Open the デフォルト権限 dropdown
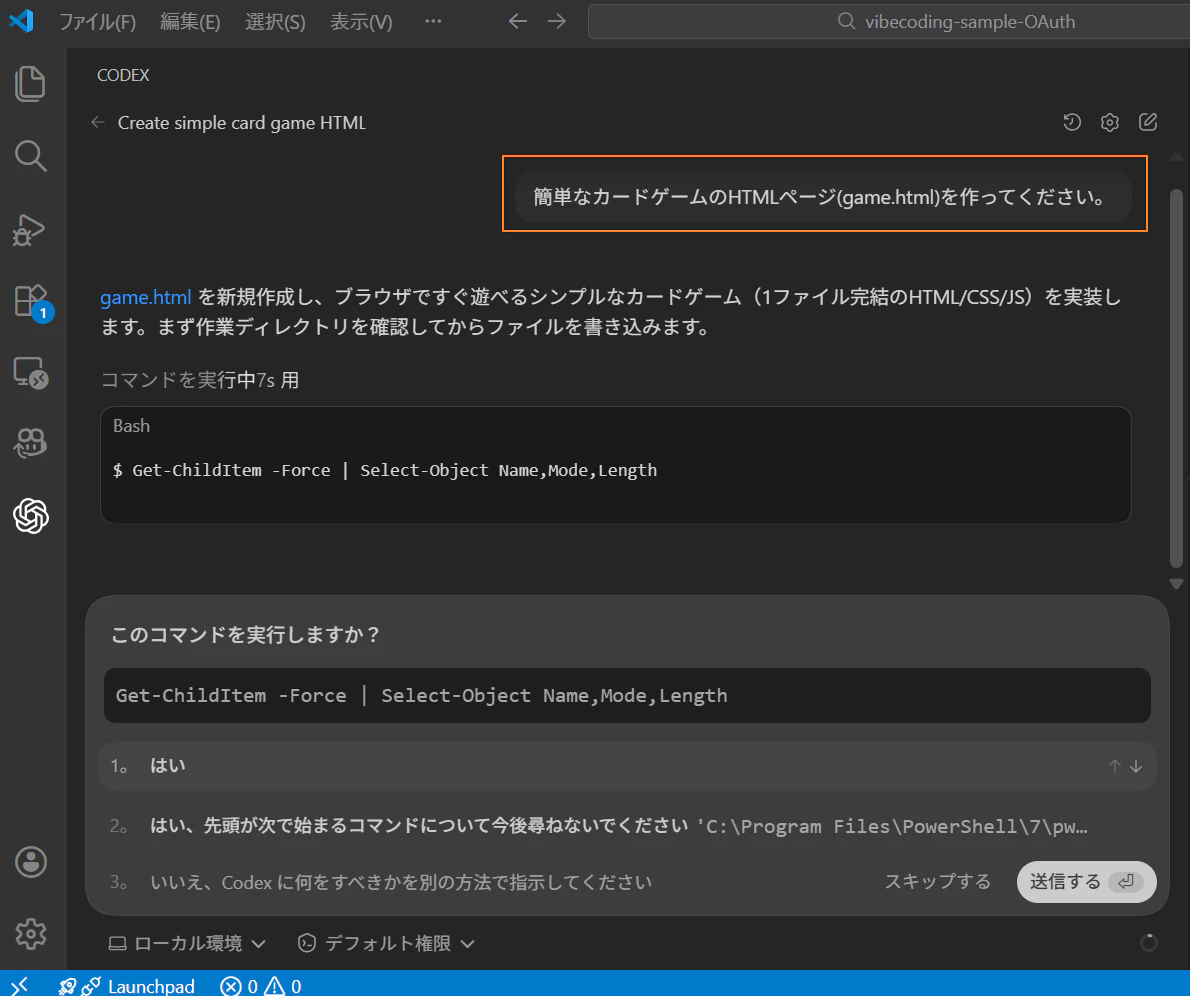The height and width of the screenshot is (996, 1190). [x=386, y=943]
